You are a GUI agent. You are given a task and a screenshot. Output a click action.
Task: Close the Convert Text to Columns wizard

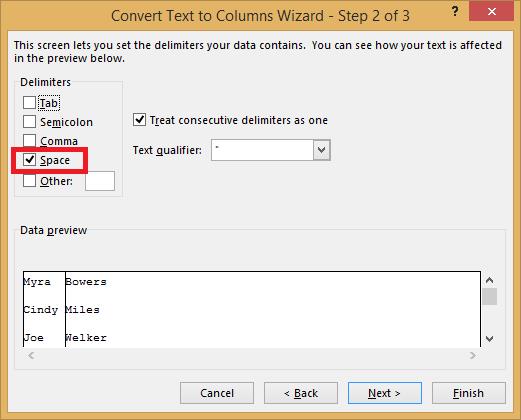(491, 12)
